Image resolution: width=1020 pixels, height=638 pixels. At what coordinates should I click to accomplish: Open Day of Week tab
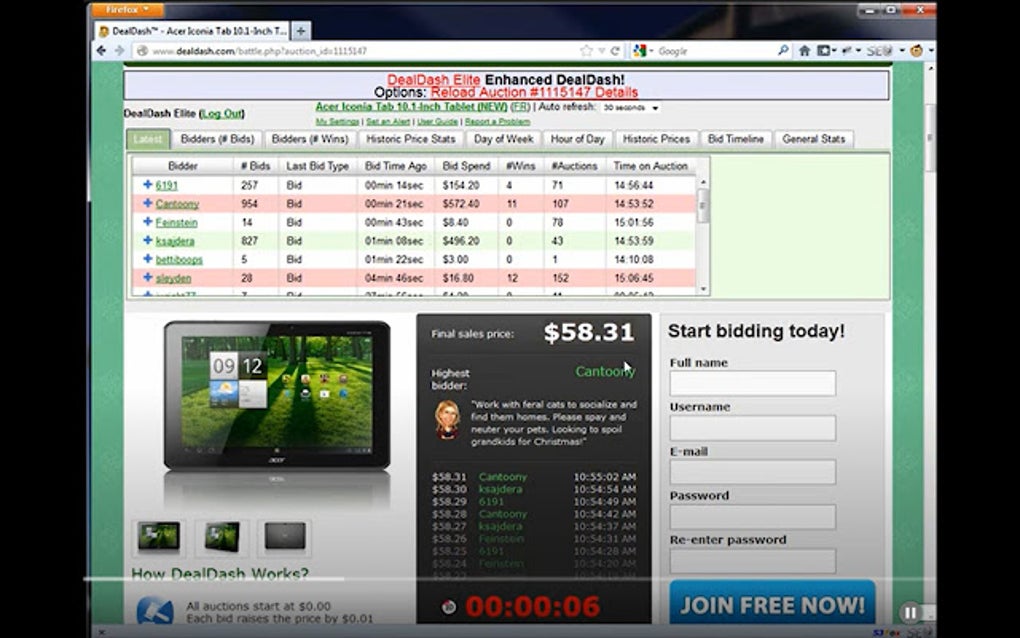[x=503, y=139]
